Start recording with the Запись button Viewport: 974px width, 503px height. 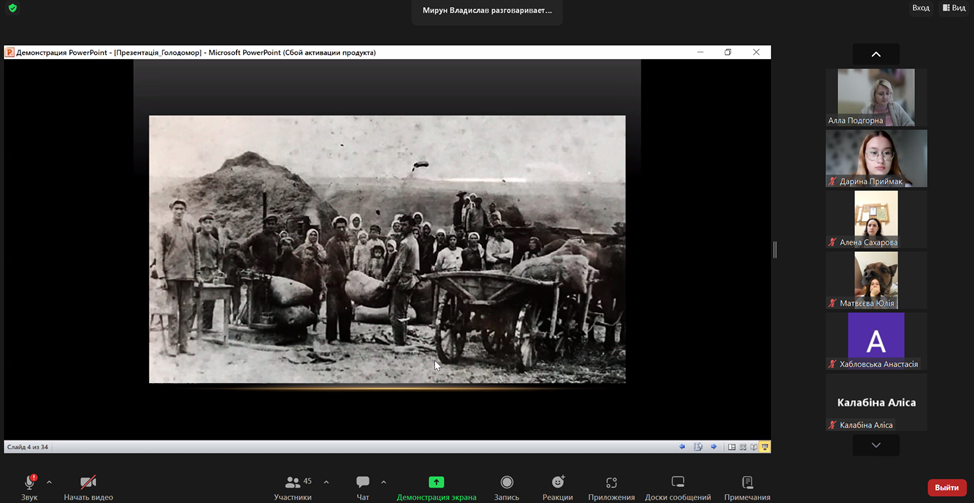(506, 483)
